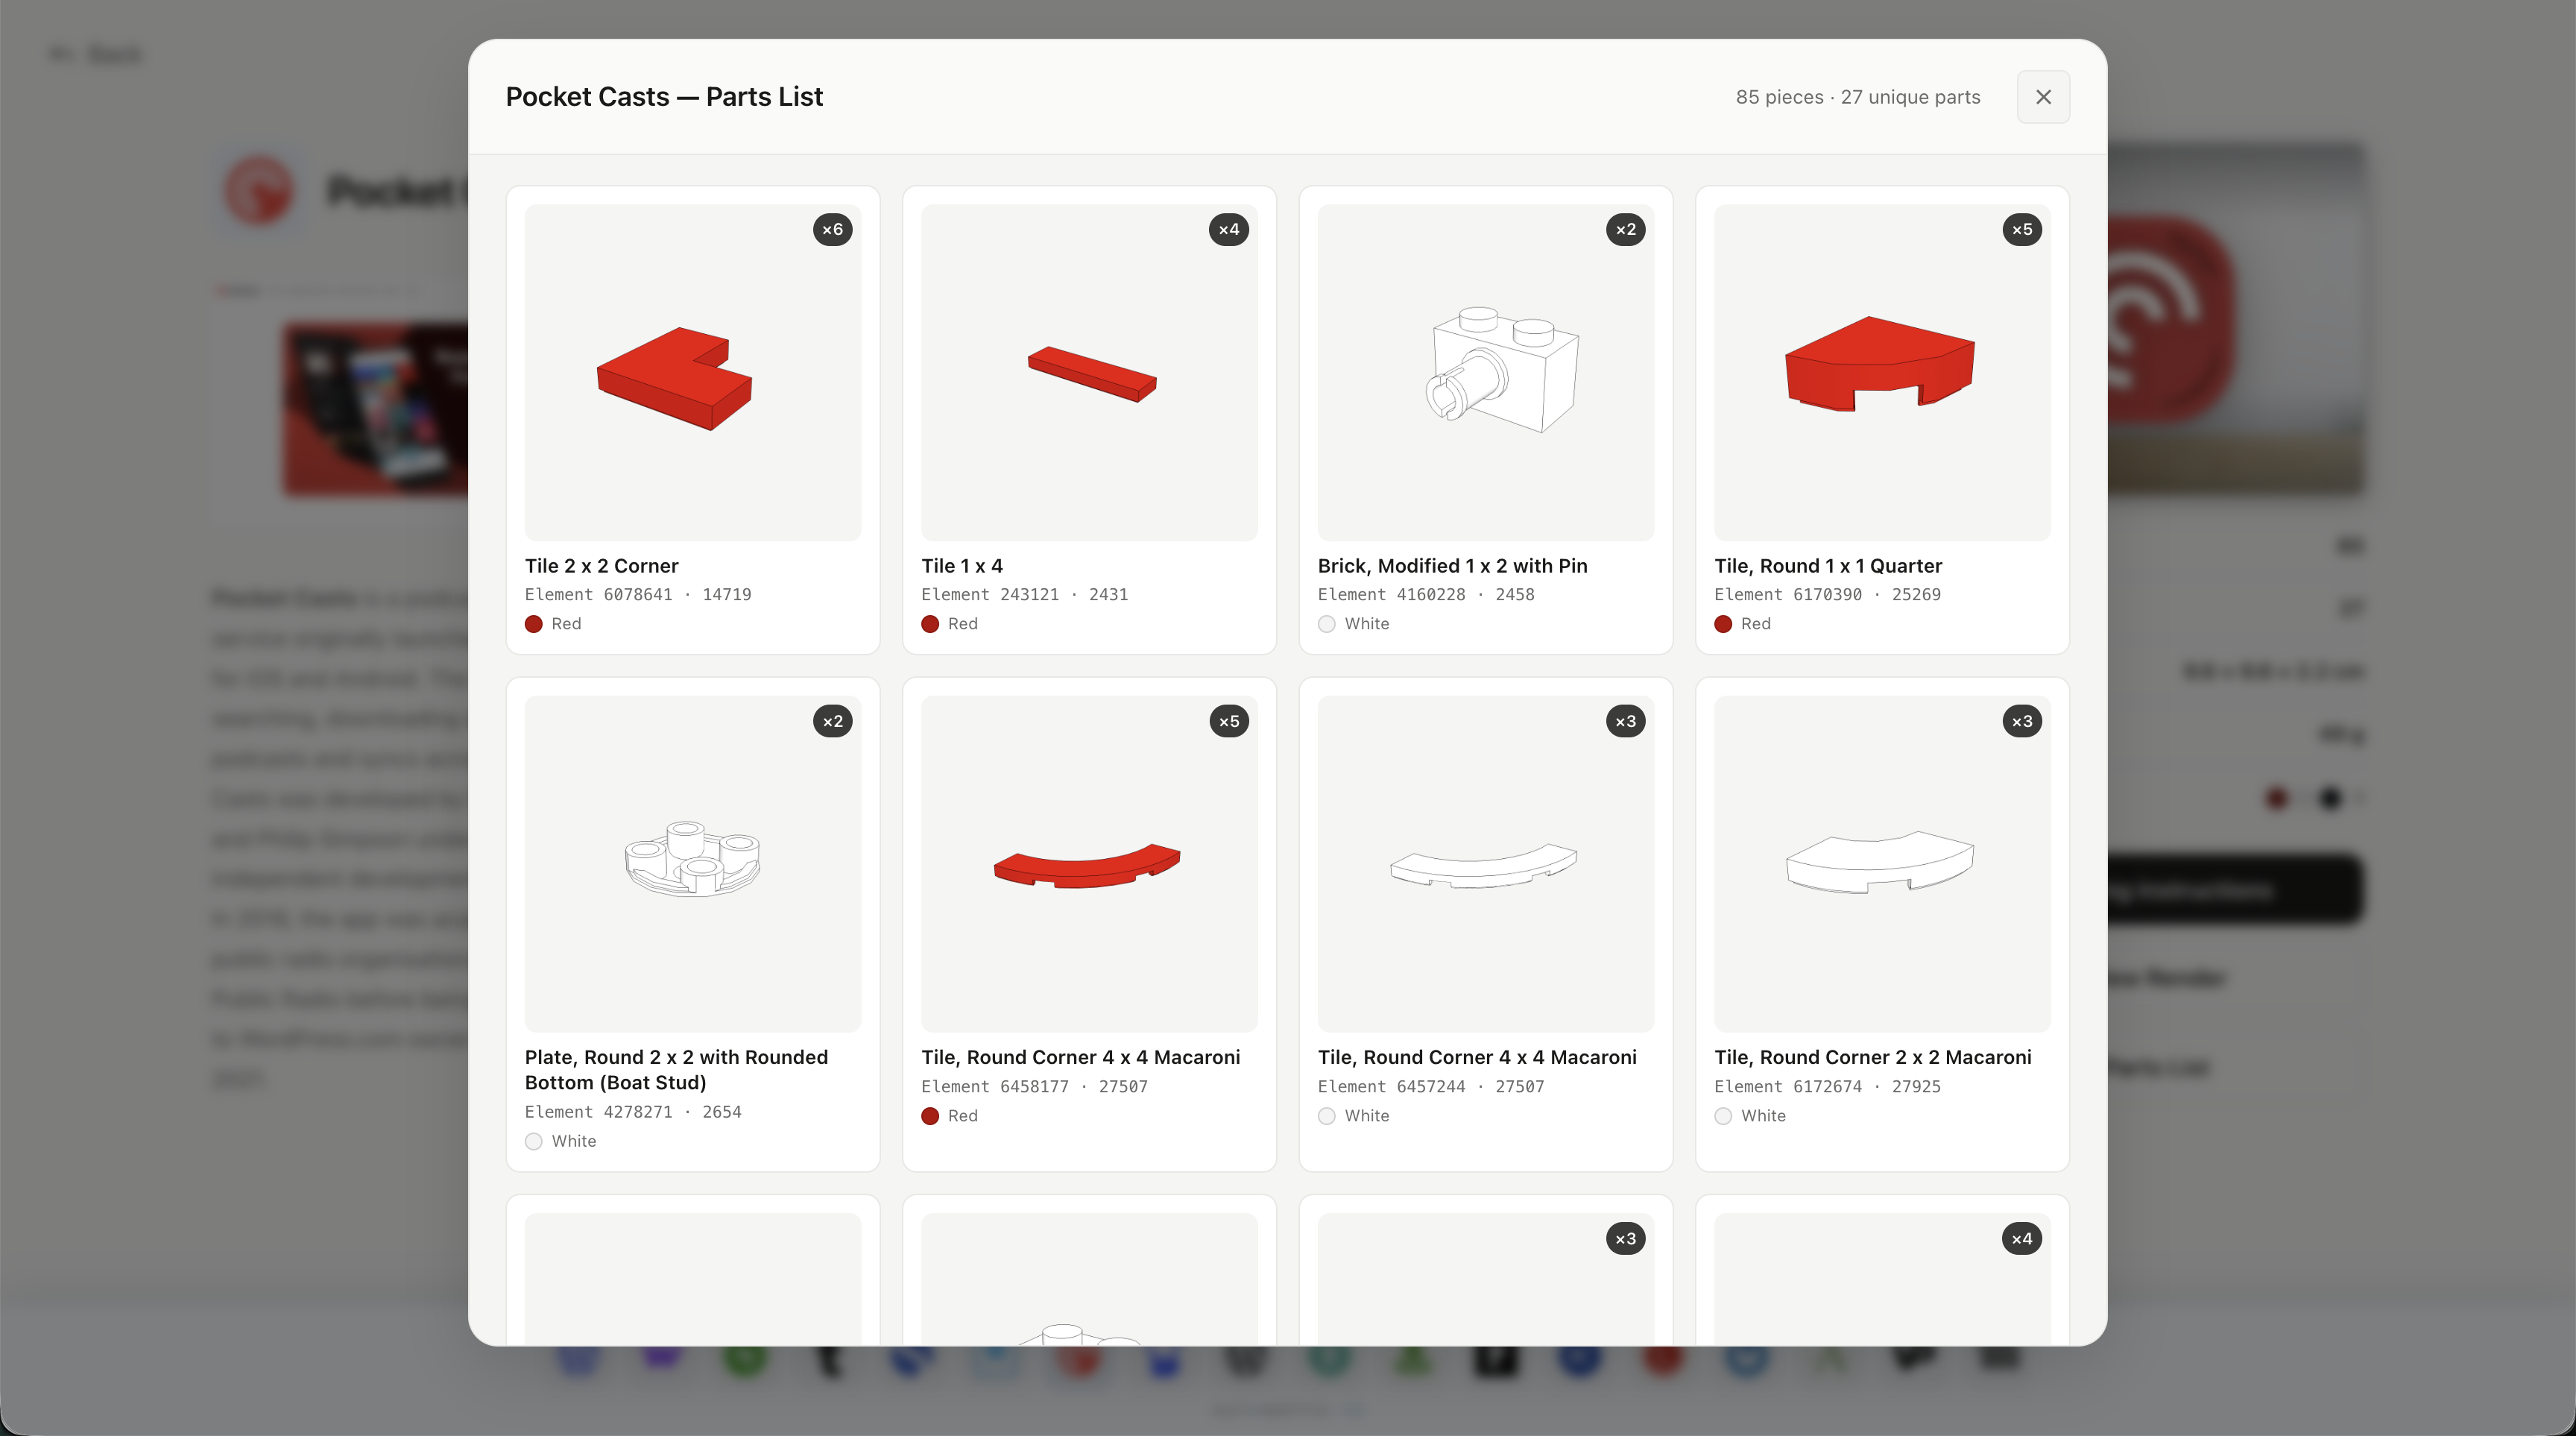Image resolution: width=2576 pixels, height=1436 pixels.
Task: Click the "Element 6457244 · 27507" text
Action: click(1431, 1087)
